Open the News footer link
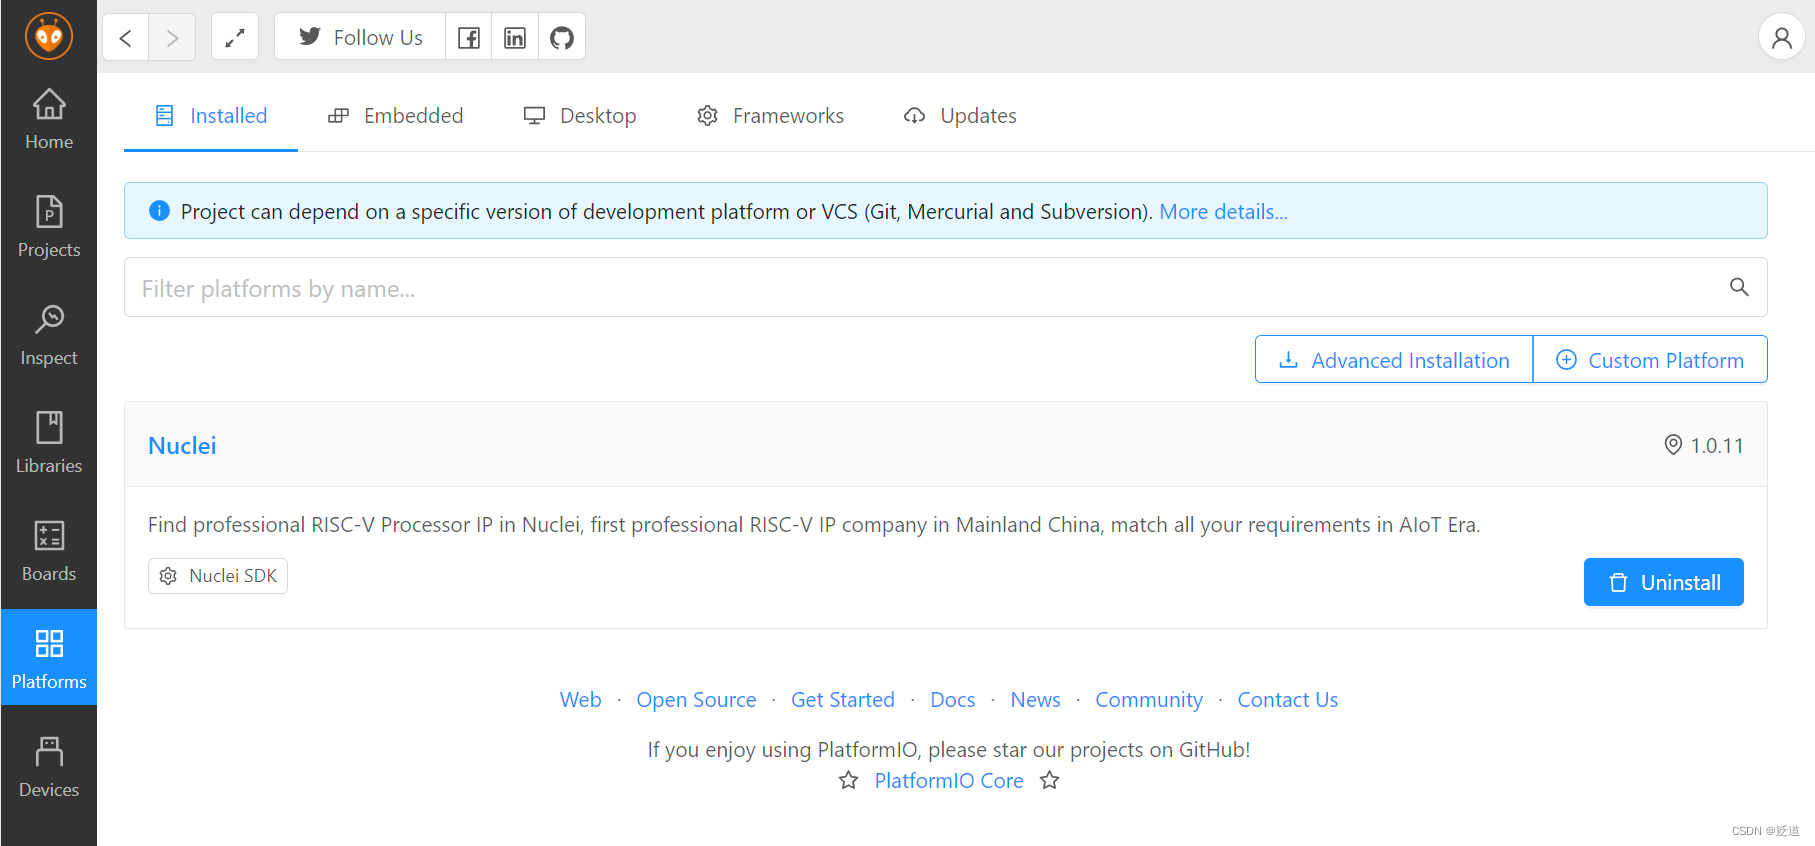Viewport: 1815px width, 846px height. (1035, 700)
